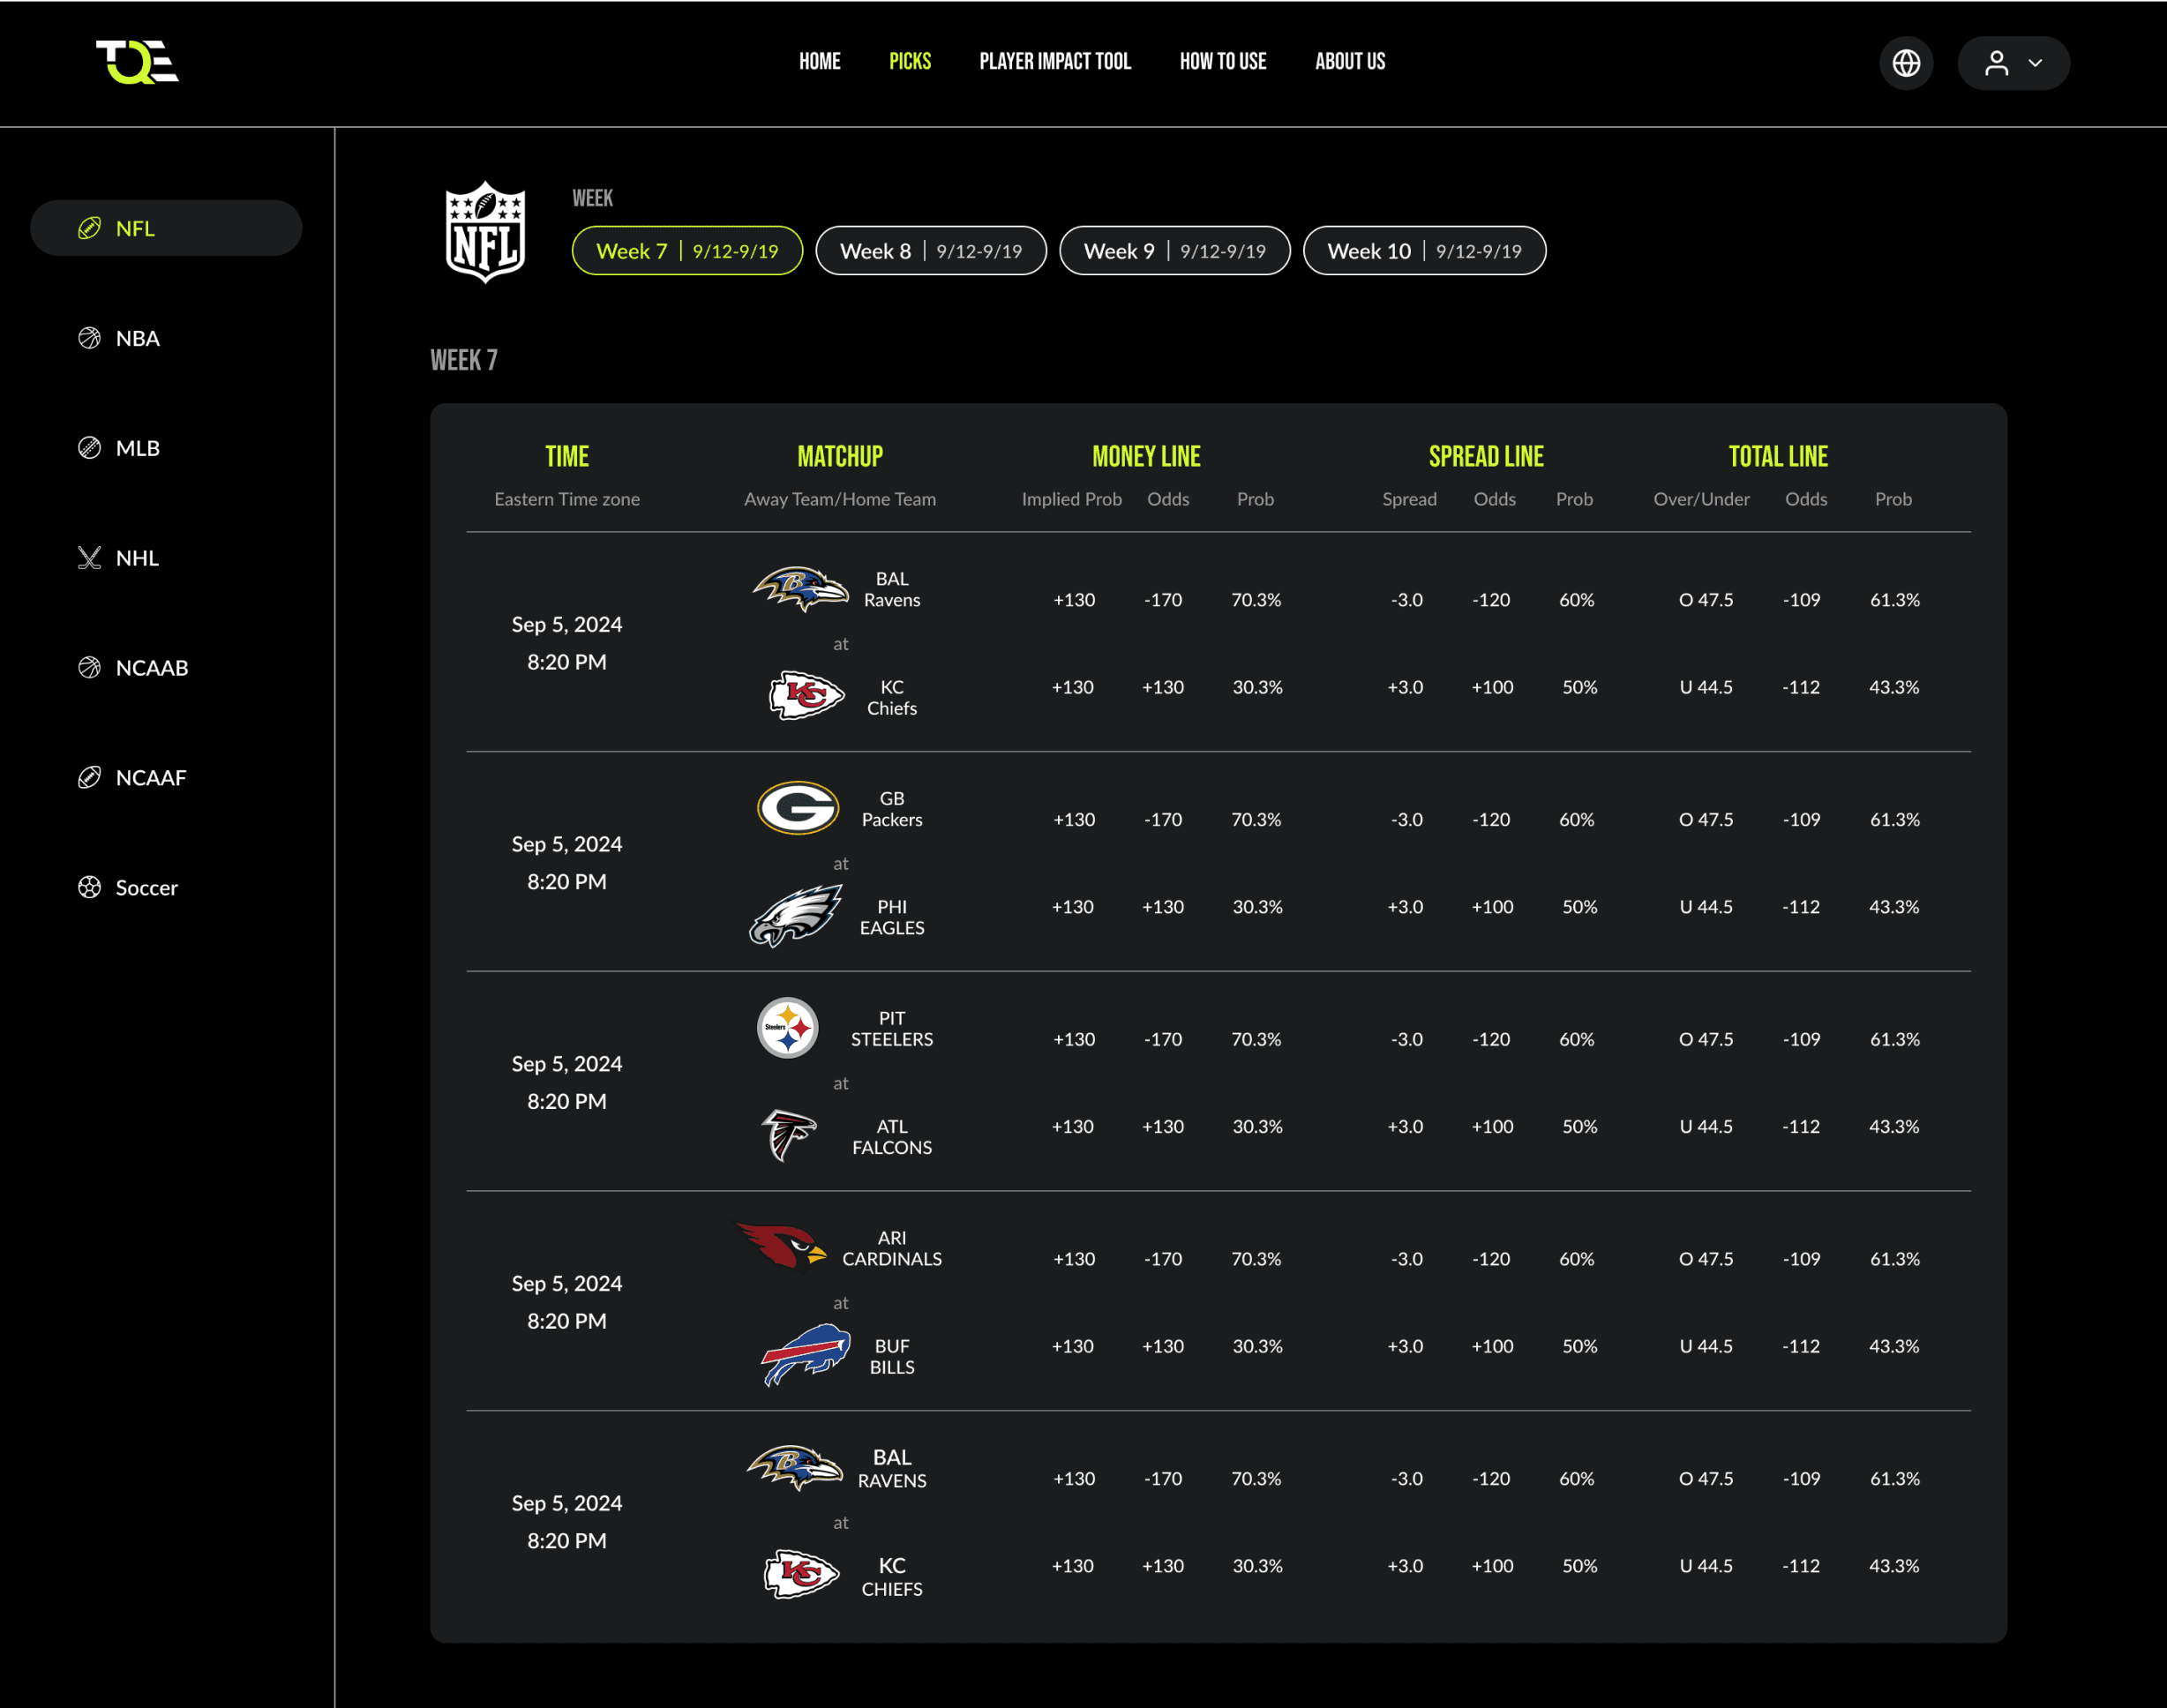Click Arizona Cardinals team name
2167x1708 pixels.
pos(891,1248)
